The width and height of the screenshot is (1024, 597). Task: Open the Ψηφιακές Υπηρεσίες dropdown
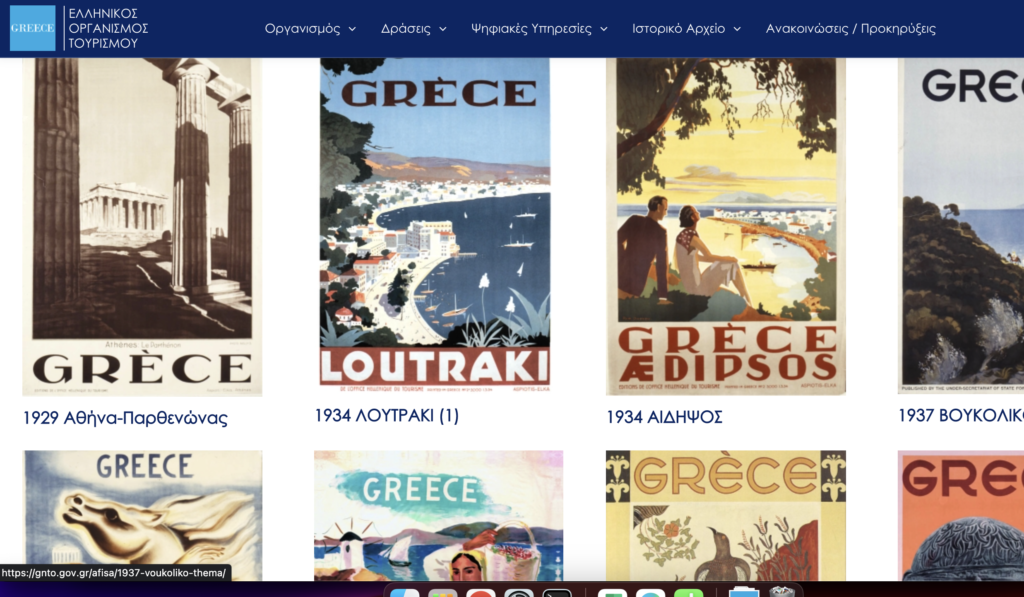pos(539,29)
